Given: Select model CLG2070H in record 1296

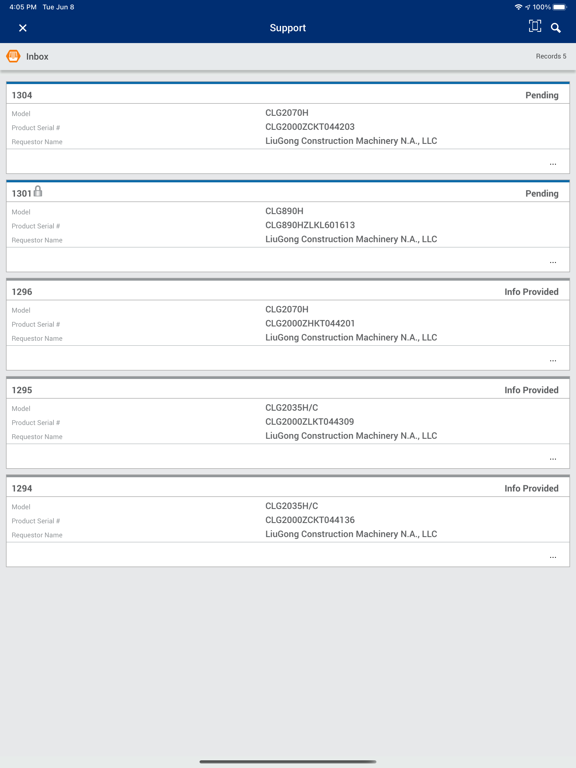Looking at the screenshot, I should coord(287,310).
